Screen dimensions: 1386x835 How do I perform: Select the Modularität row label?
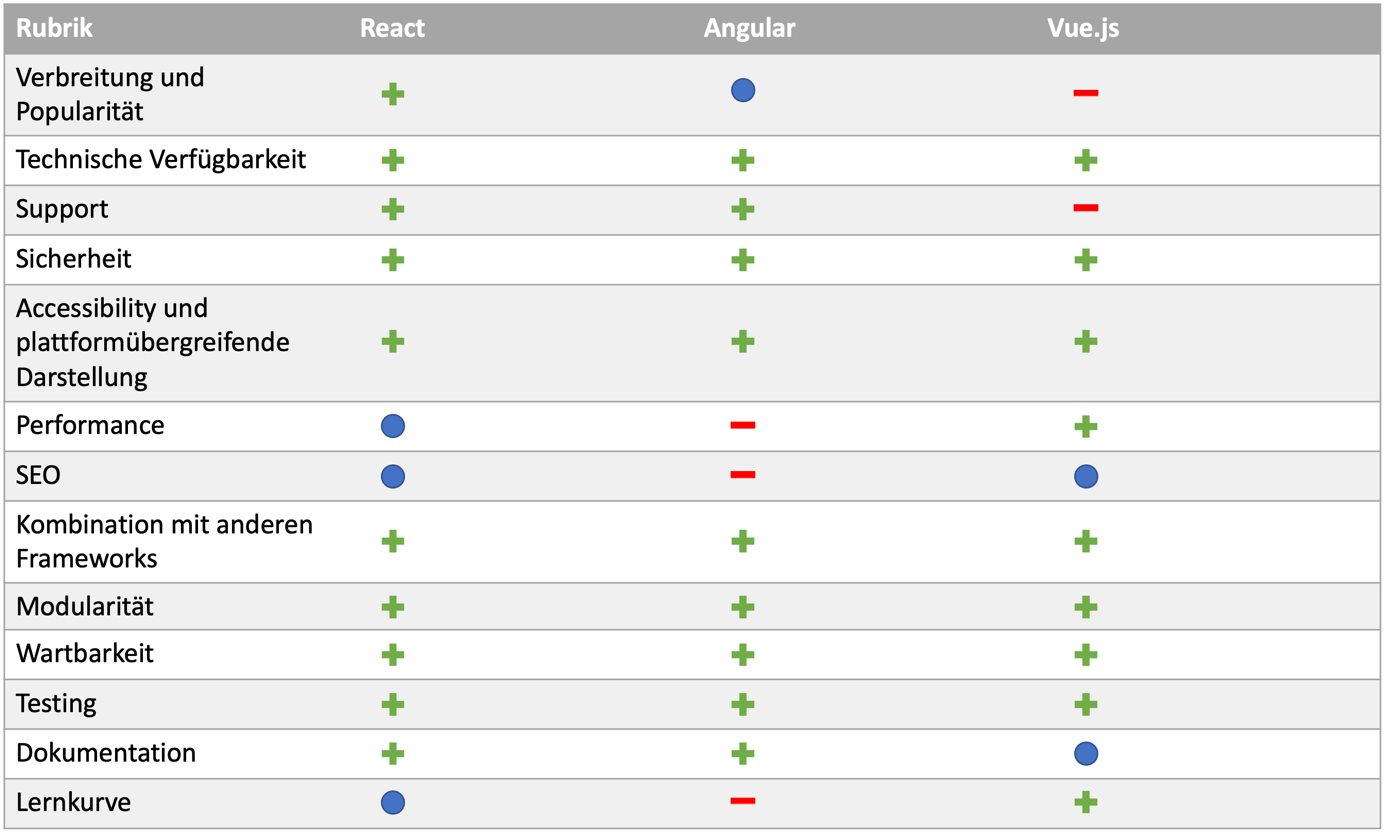tap(85, 606)
